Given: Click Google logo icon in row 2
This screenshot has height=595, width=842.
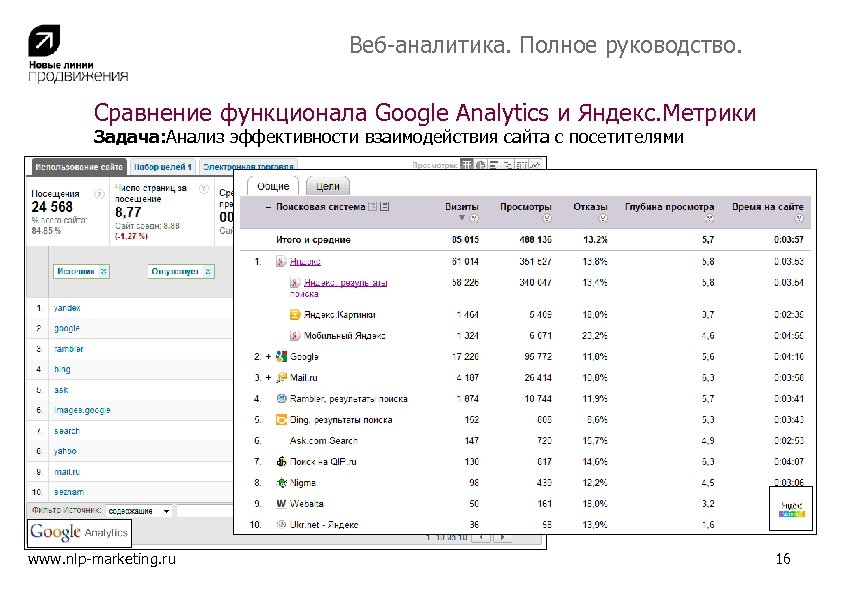Looking at the screenshot, I should (281, 356).
